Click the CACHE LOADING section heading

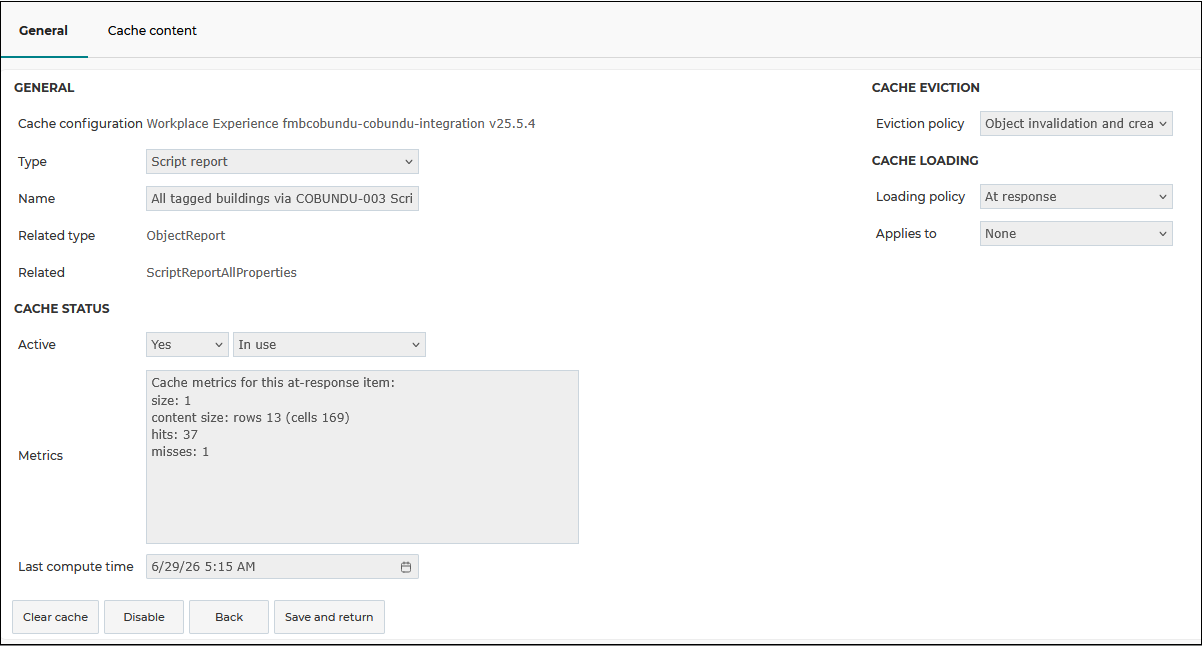pyautogui.click(x=925, y=160)
